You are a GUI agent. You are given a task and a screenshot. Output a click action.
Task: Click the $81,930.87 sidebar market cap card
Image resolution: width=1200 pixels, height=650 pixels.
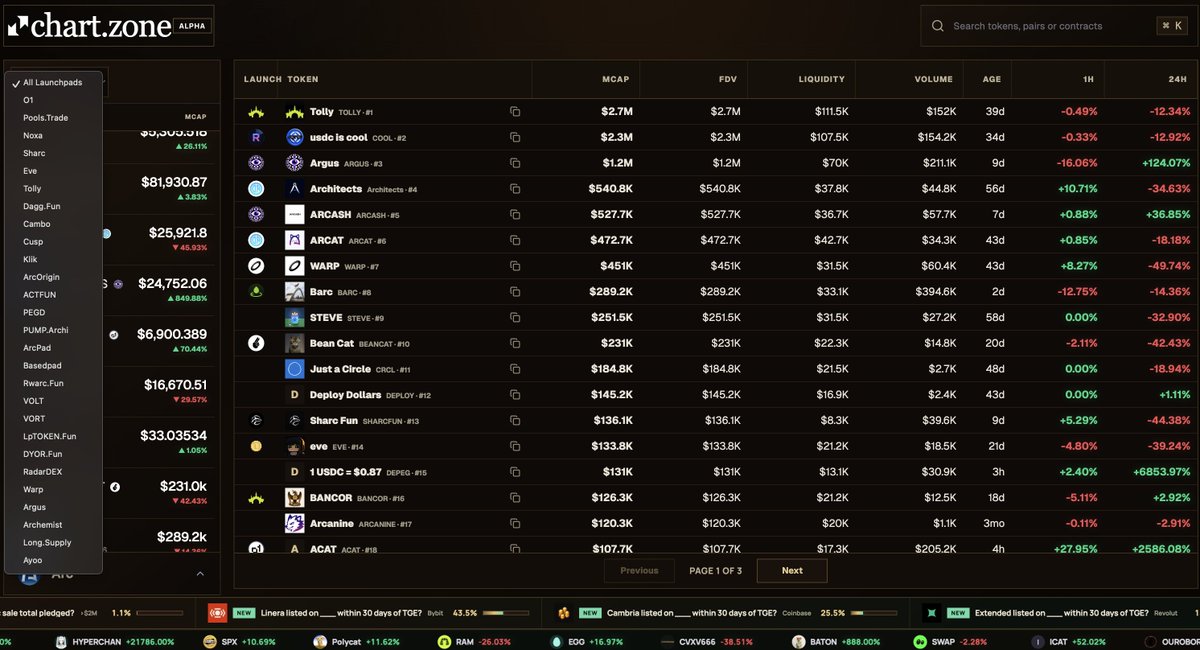coord(158,188)
